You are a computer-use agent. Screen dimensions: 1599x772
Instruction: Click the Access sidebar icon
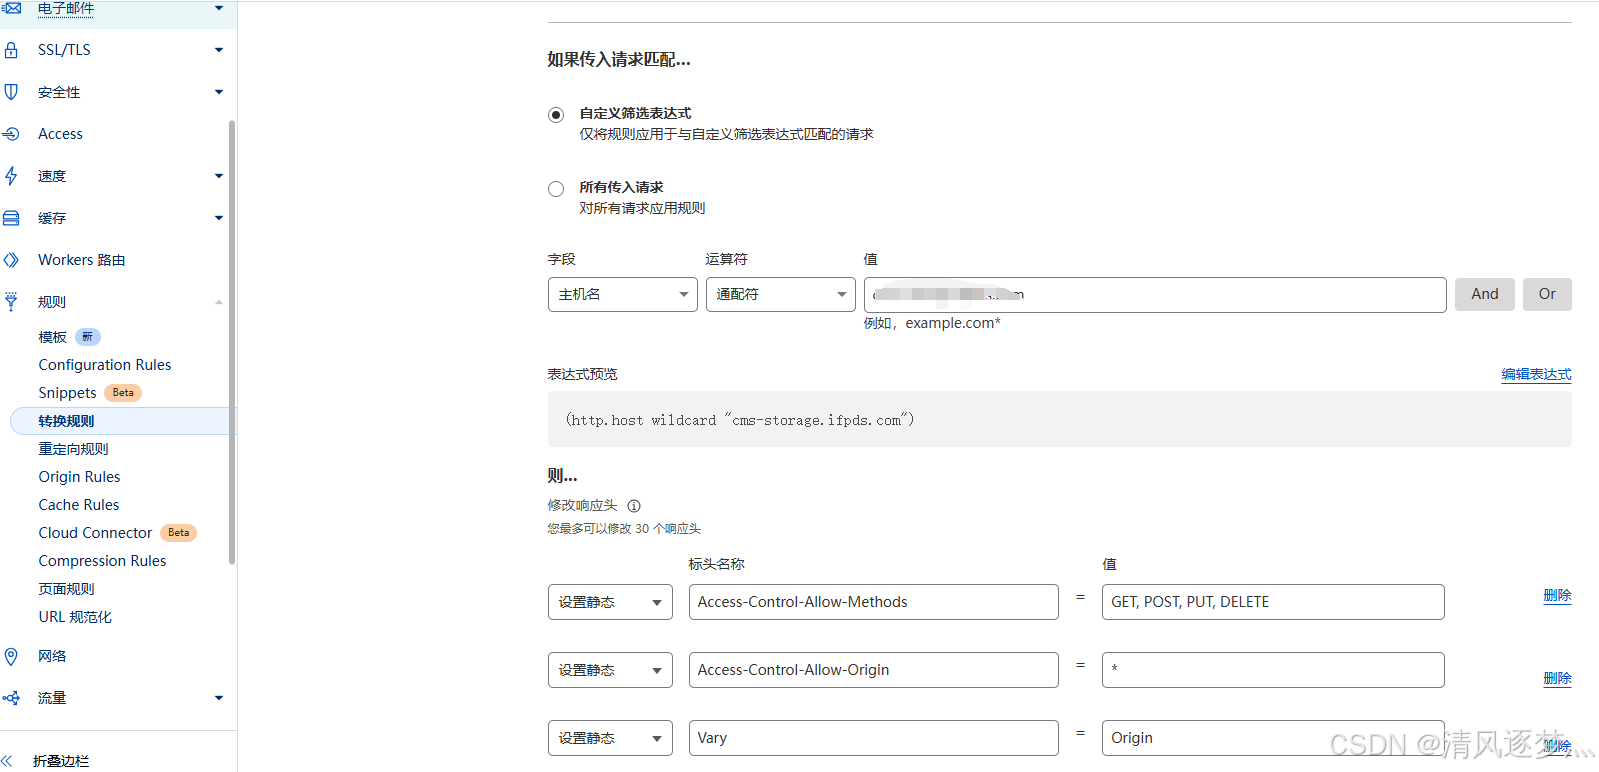point(11,134)
